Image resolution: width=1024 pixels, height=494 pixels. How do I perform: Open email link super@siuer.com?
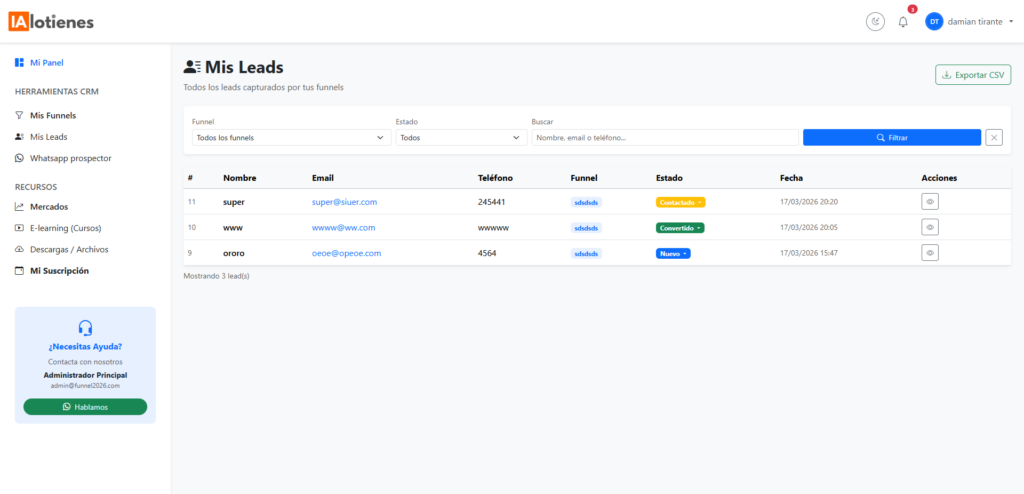point(344,202)
